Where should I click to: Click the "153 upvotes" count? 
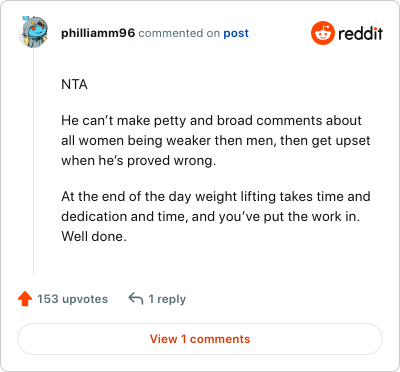pos(72,299)
